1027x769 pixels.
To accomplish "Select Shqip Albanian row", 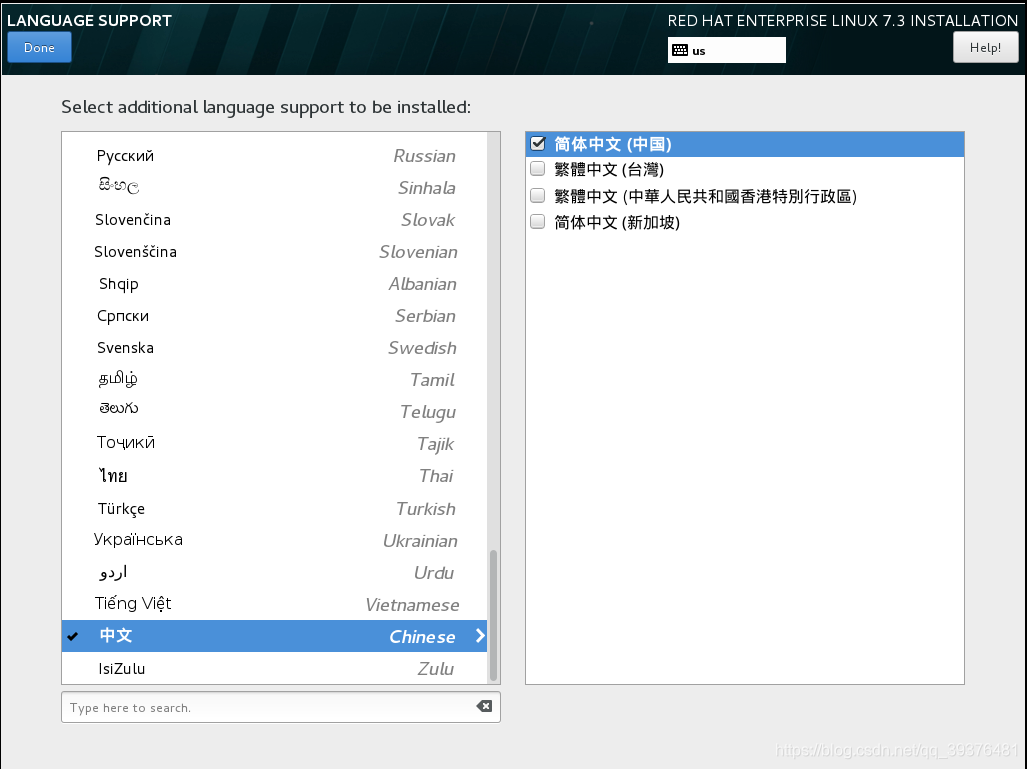I will (274, 284).
